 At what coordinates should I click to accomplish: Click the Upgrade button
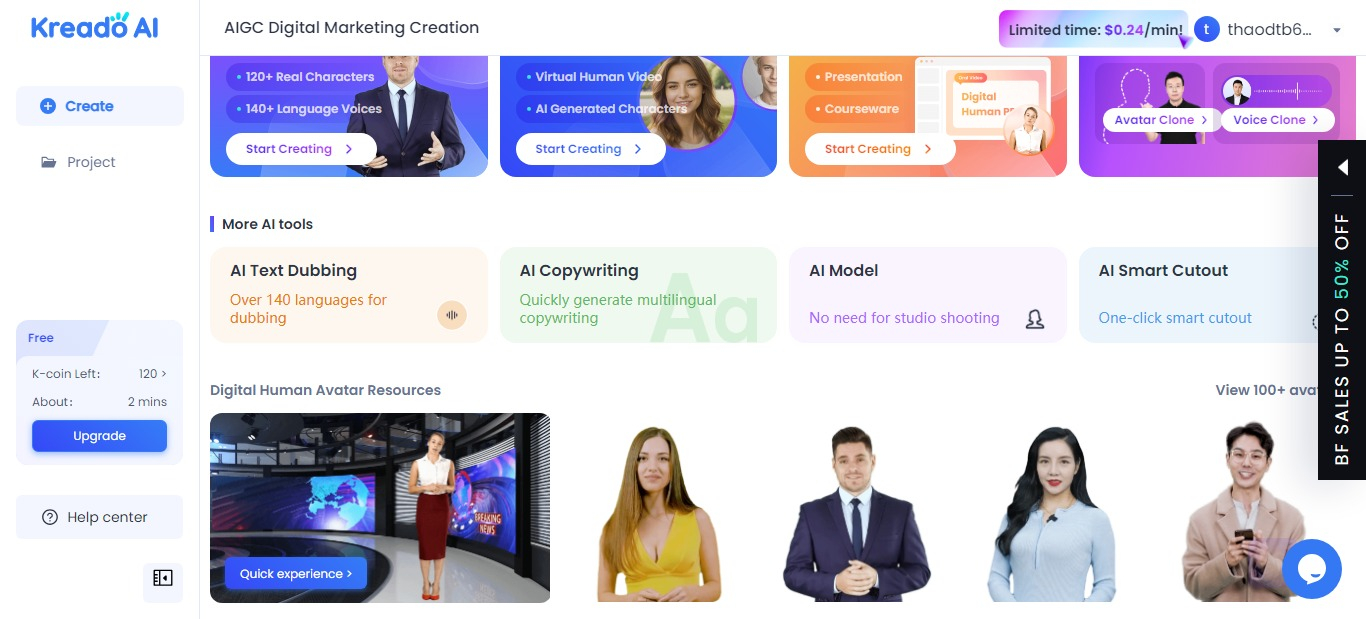point(100,436)
